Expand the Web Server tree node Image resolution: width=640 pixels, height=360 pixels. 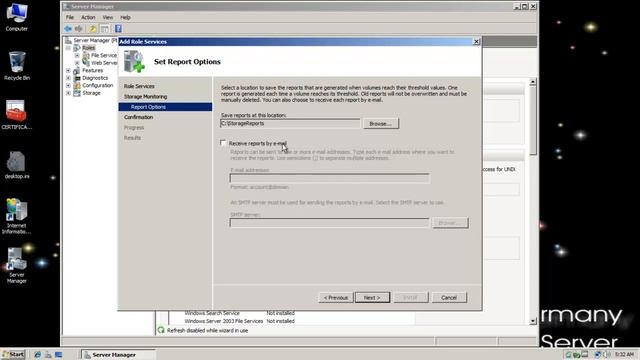point(77,63)
